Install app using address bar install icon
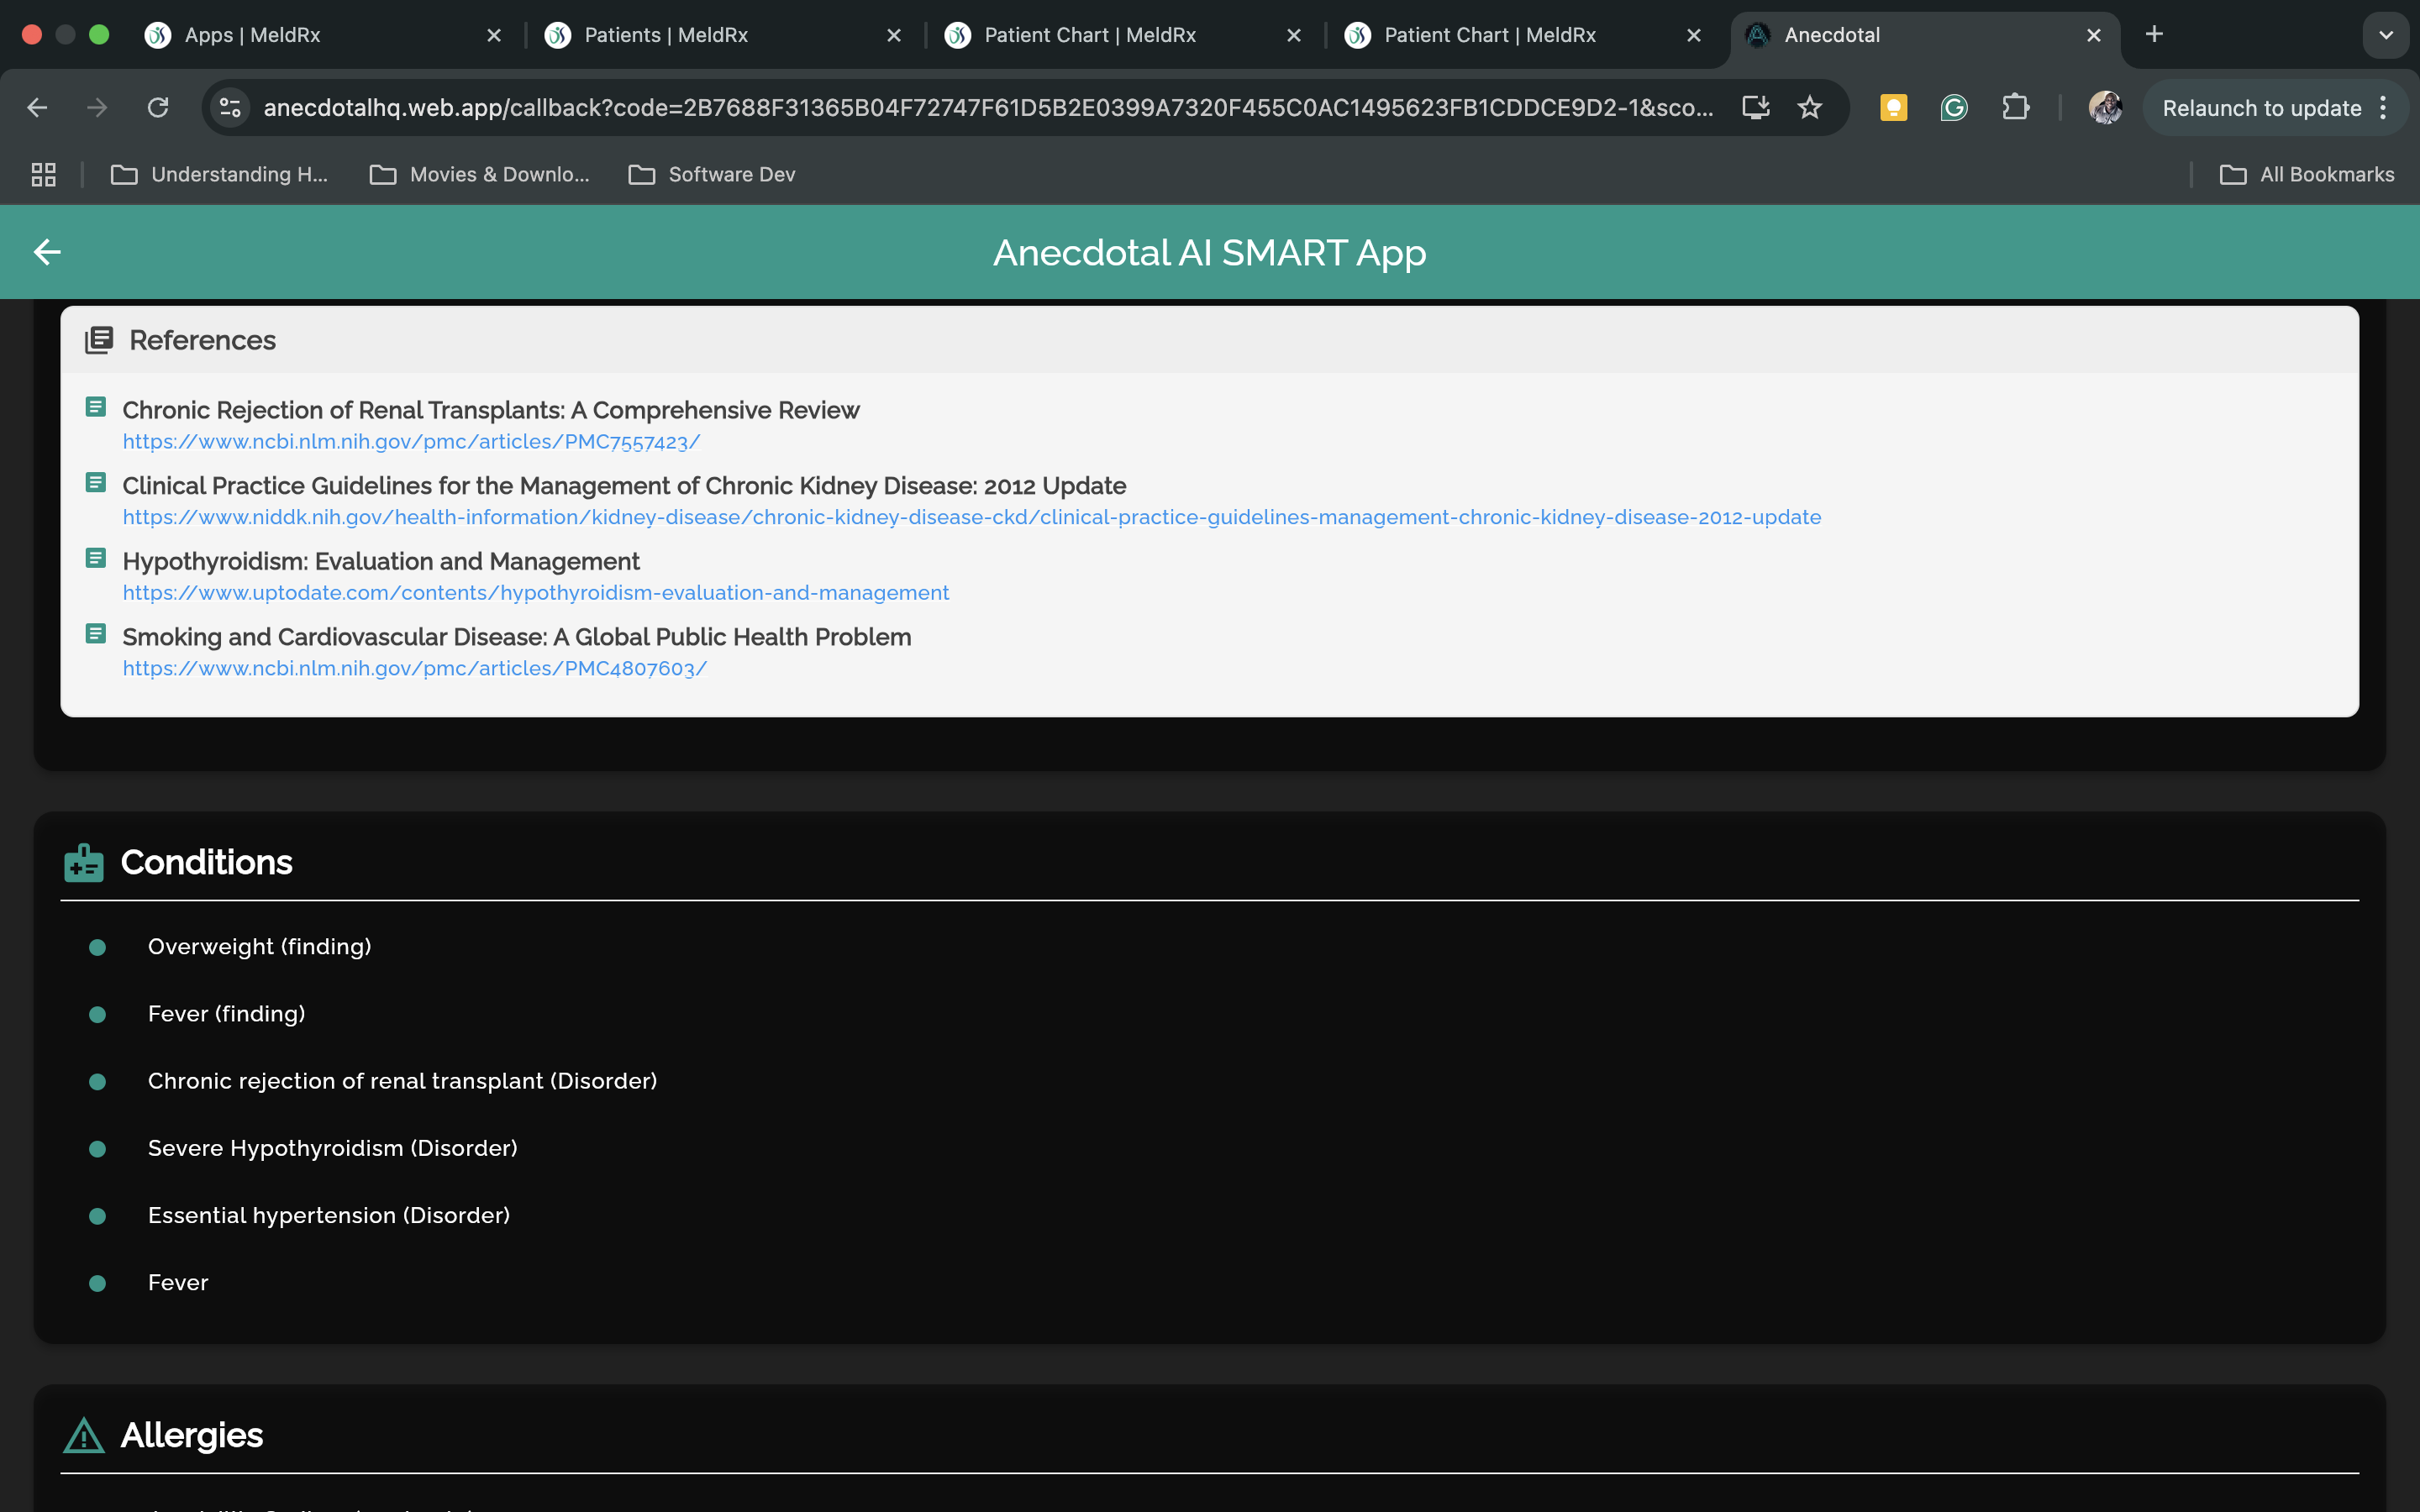 [1756, 108]
